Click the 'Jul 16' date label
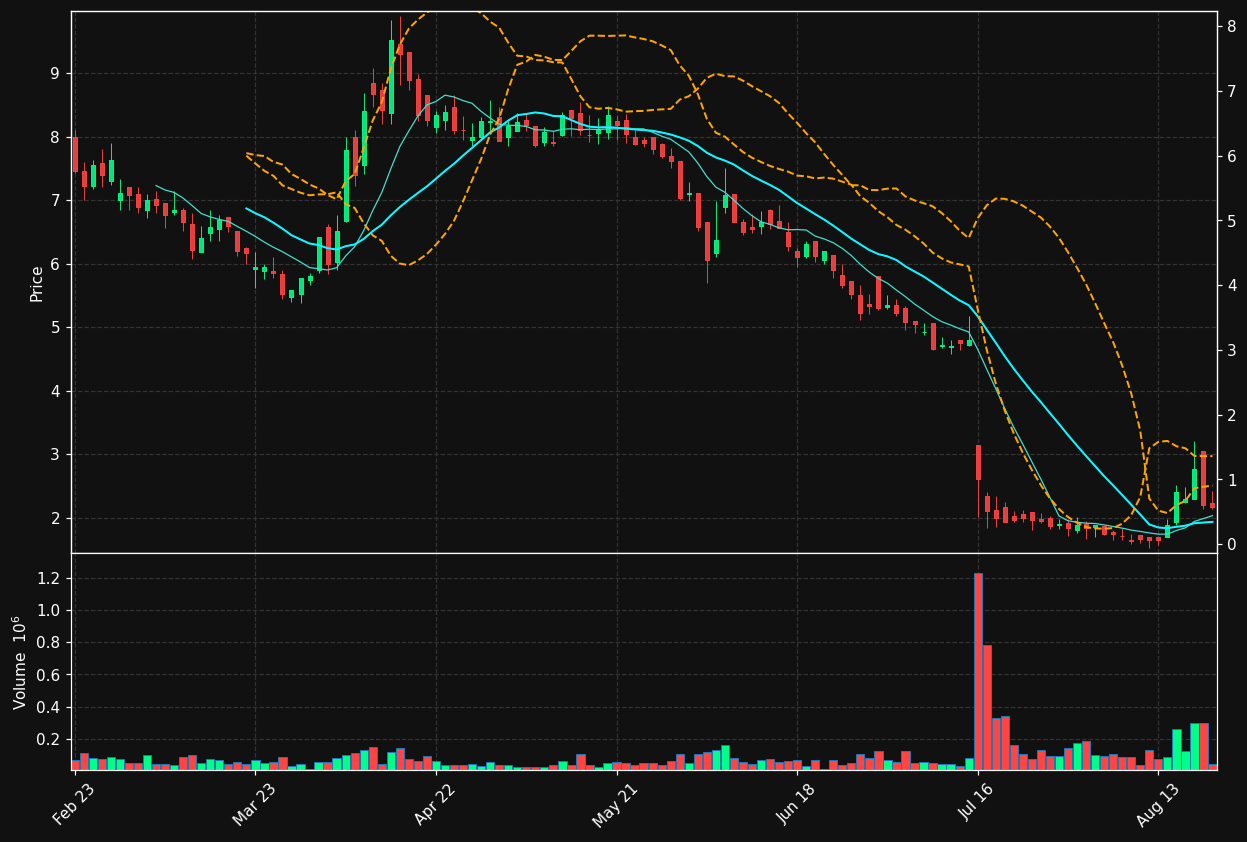 click(x=978, y=803)
